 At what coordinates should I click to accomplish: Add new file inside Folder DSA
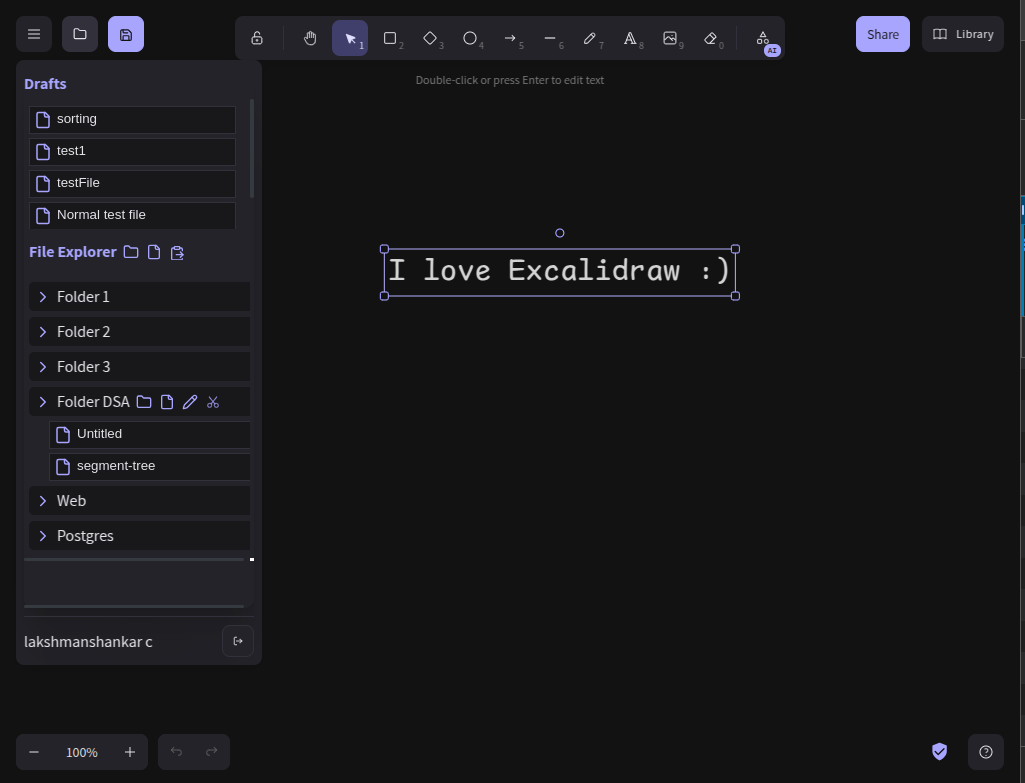[167, 402]
